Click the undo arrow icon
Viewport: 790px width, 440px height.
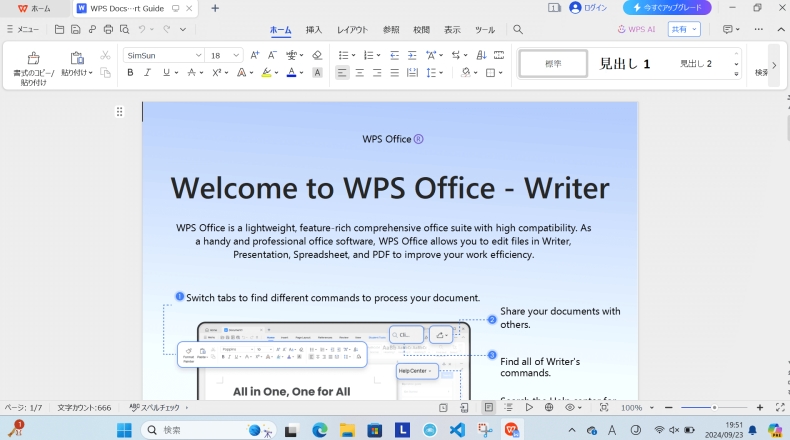tap(142, 30)
